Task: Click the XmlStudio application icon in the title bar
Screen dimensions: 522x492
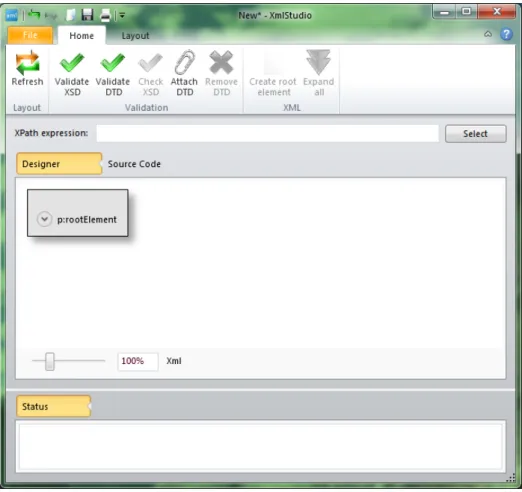Action: coord(12,15)
